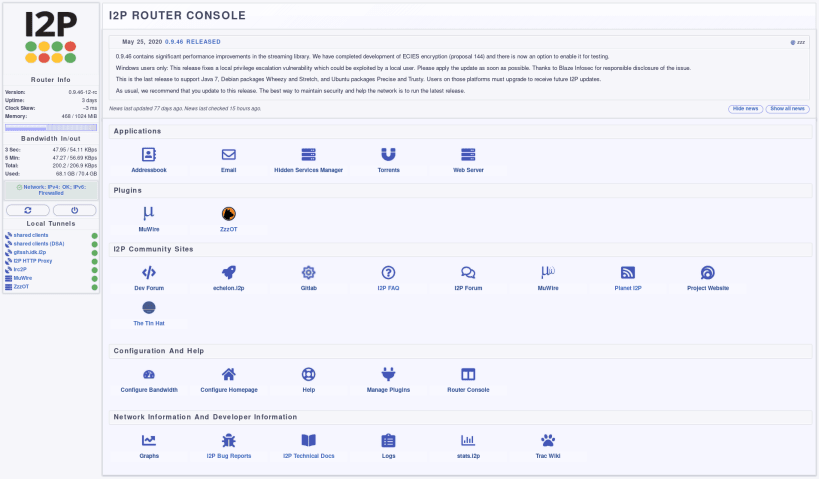
Task: Open The Tin Hat site icon
Action: [x=149, y=308]
